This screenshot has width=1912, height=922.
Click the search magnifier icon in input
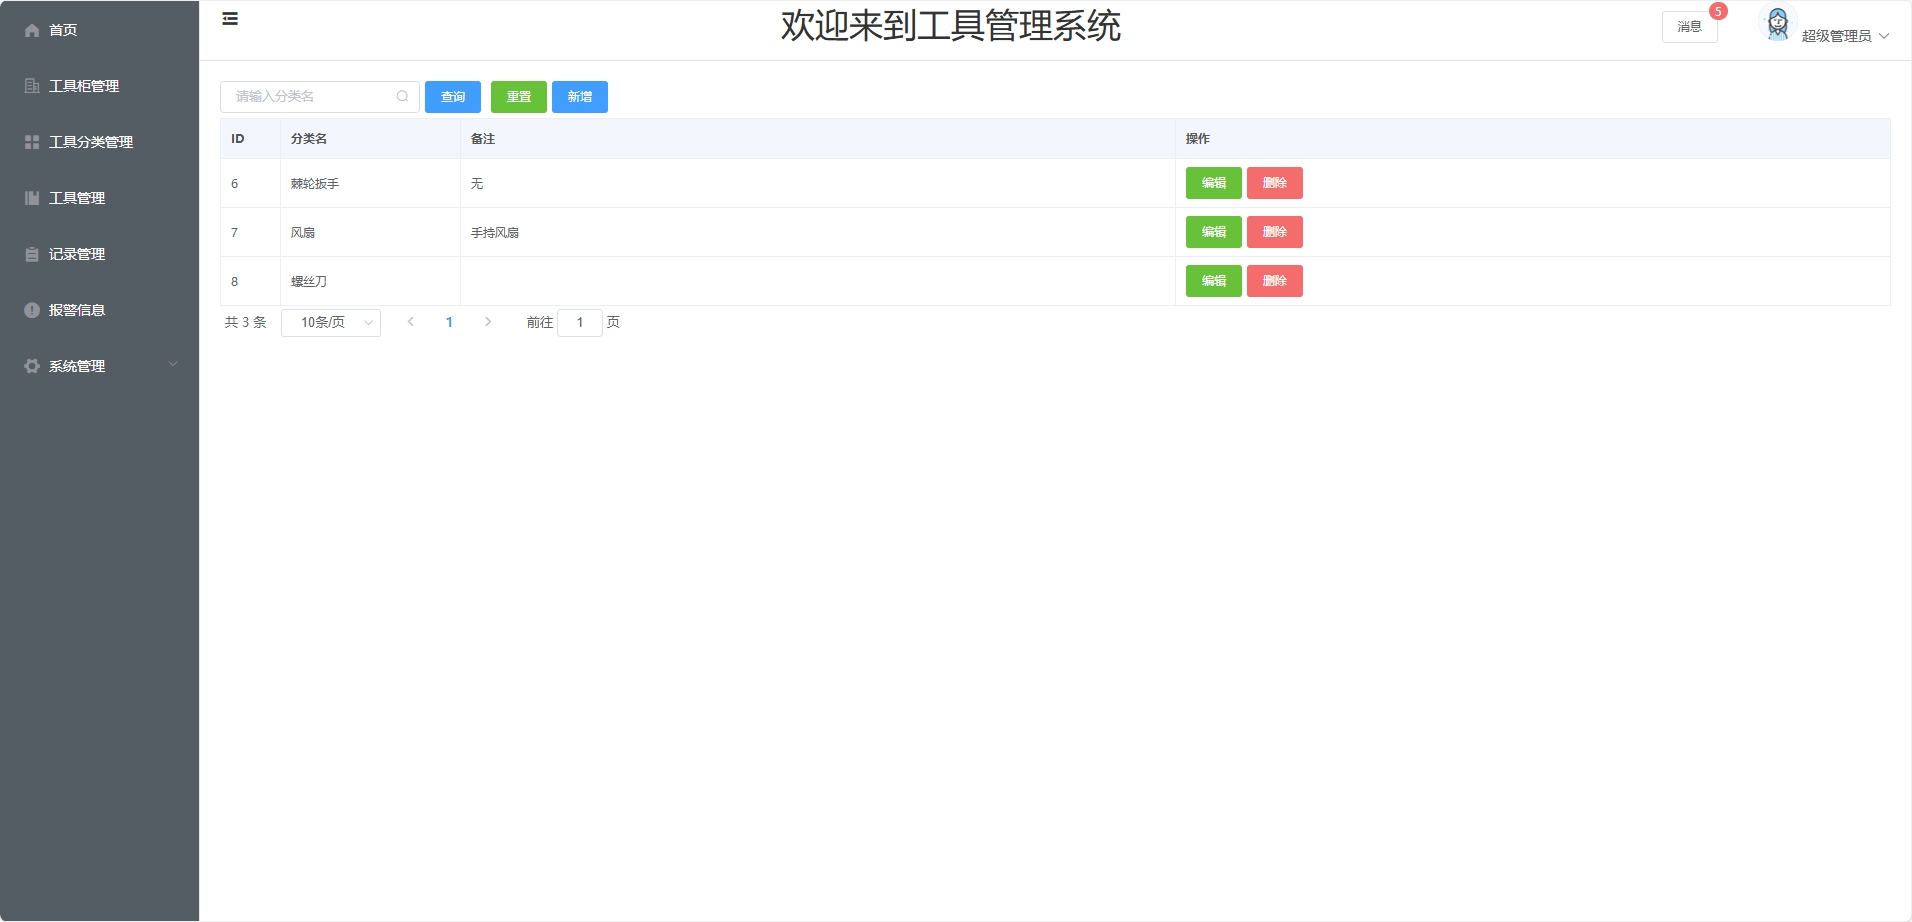pyautogui.click(x=402, y=97)
